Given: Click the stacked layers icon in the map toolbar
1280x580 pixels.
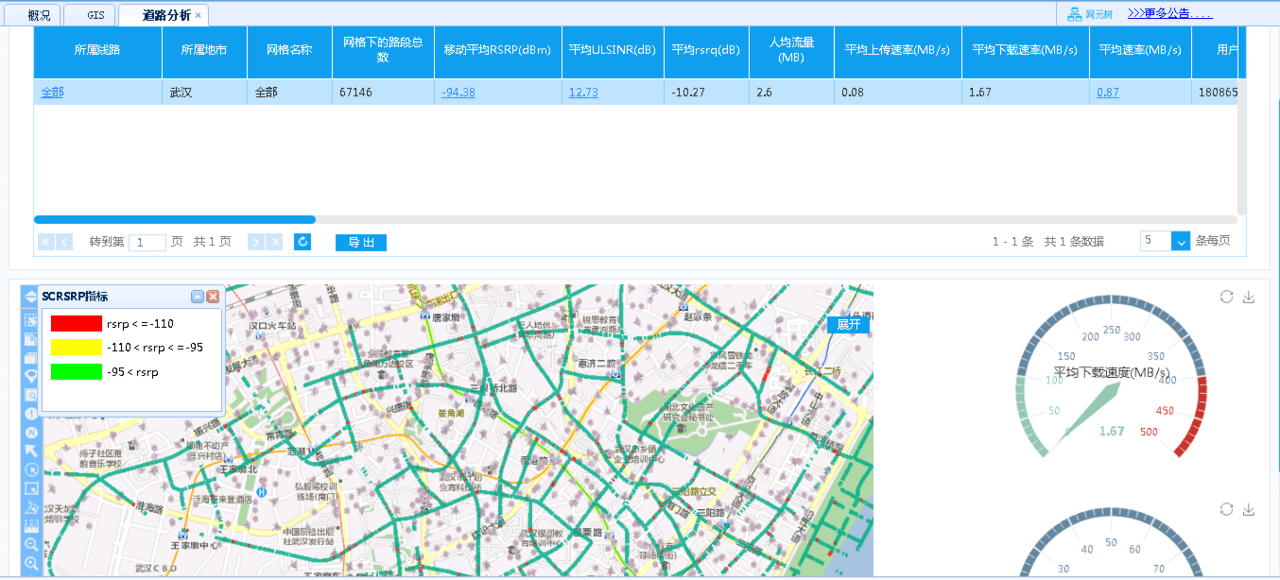Looking at the screenshot, I should click(31, 357).
